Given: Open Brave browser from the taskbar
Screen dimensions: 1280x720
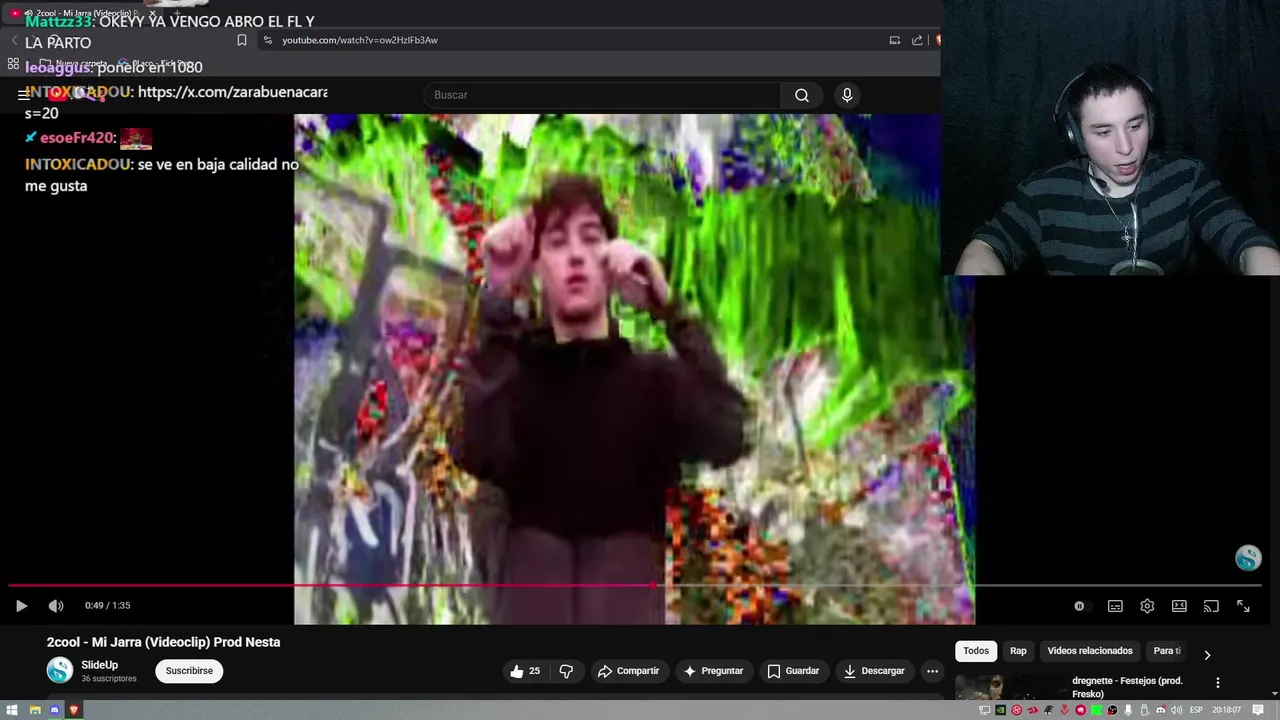Looking at the screenshot, I should (x=73, y=710).
